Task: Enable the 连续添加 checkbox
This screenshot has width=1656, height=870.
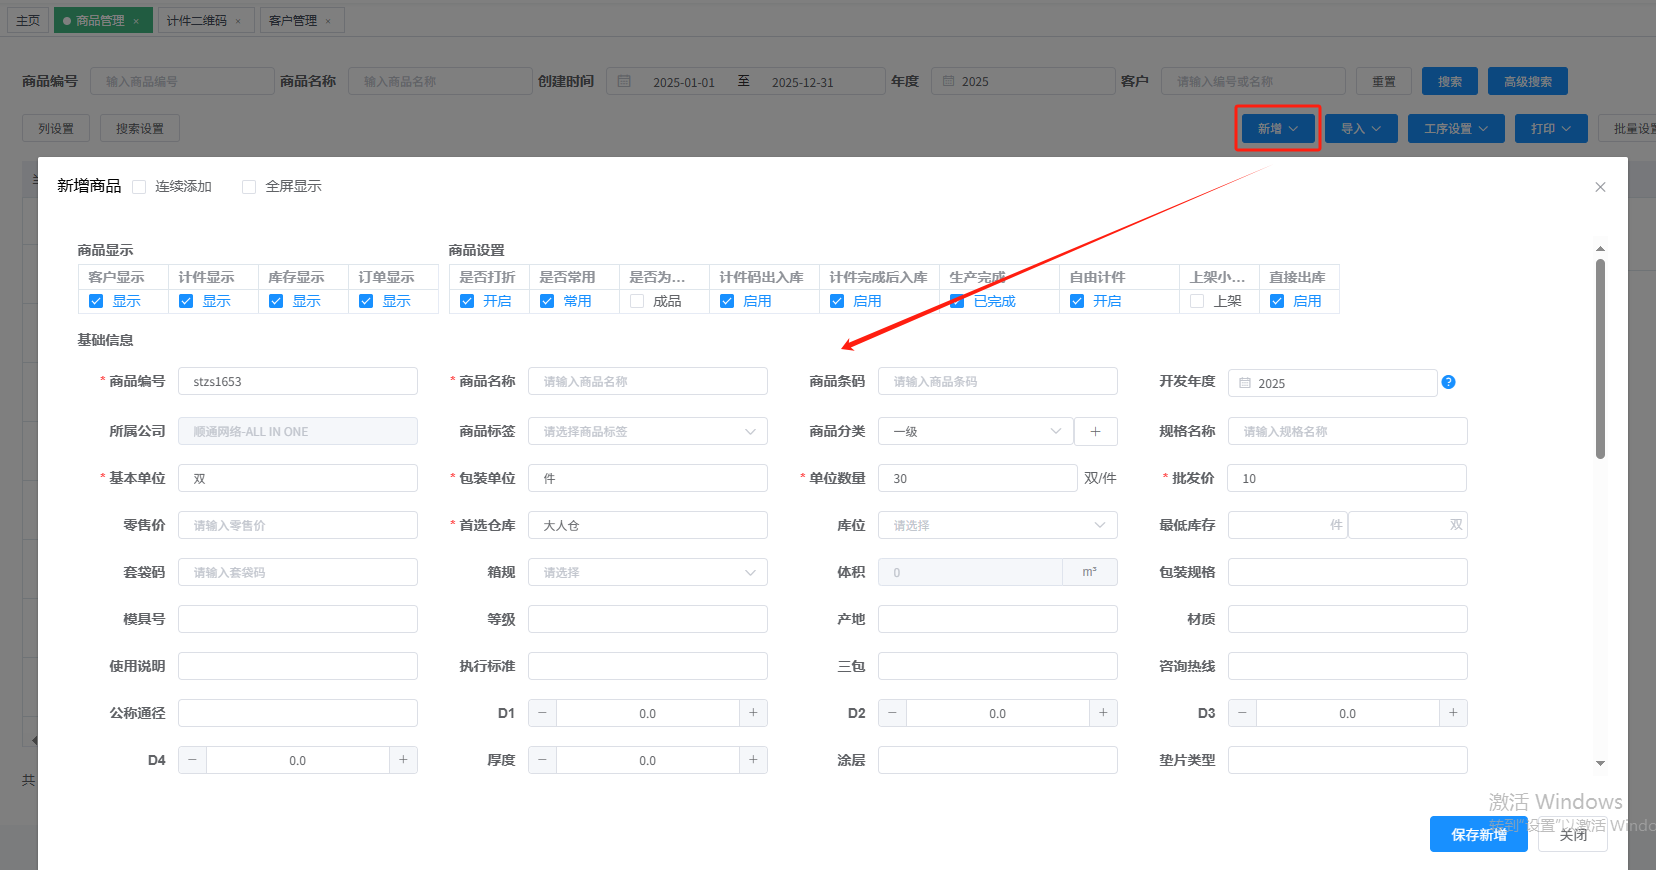Action: point(140,187)
